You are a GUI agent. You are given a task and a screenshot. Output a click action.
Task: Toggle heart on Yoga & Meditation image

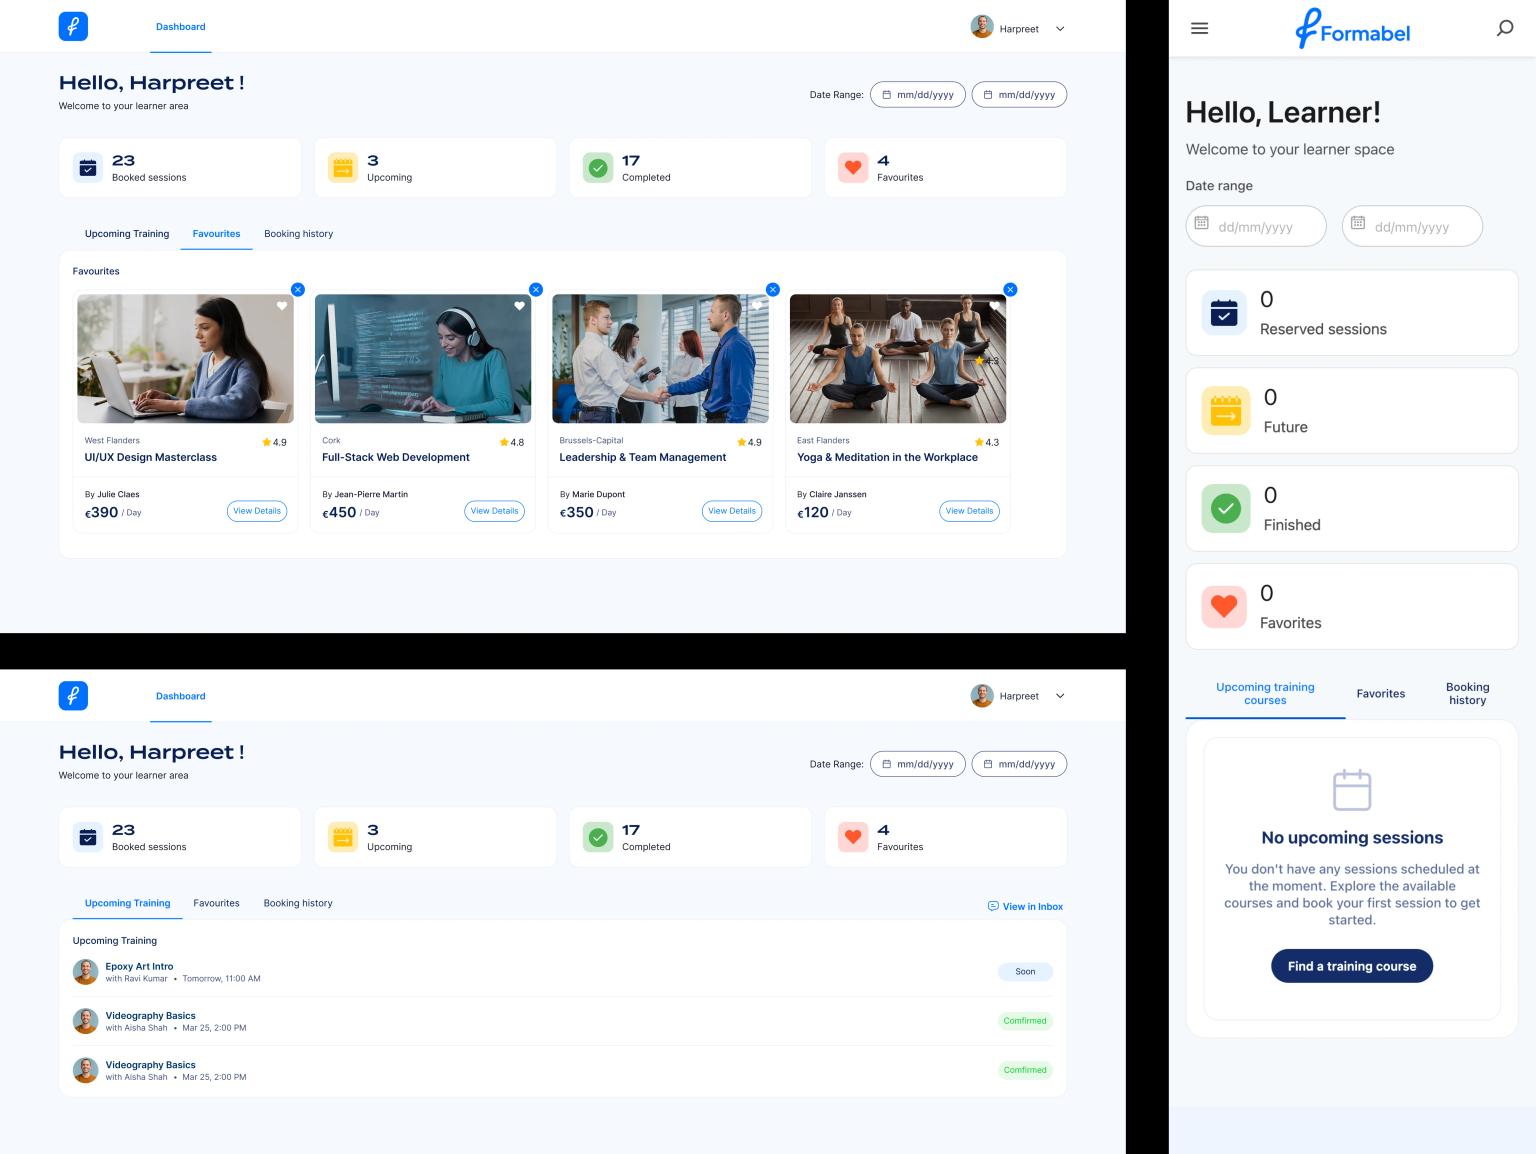994,306
